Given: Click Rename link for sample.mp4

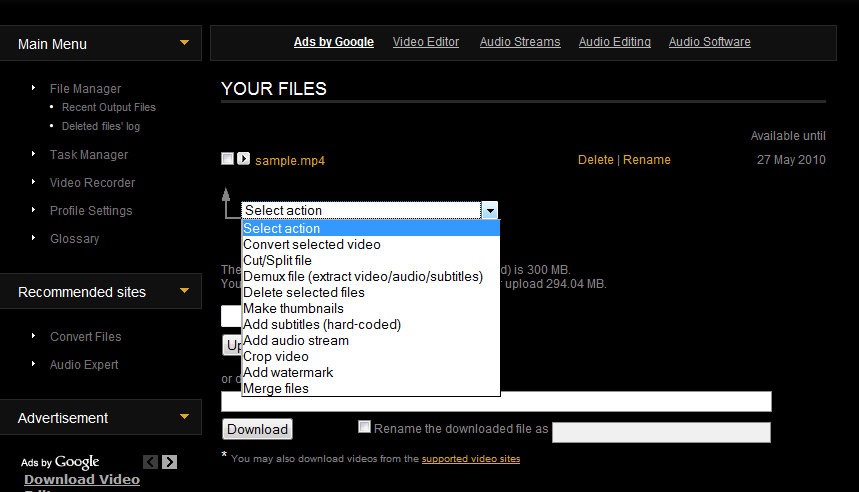Looking at the screenshot, I should click(647, 160).
